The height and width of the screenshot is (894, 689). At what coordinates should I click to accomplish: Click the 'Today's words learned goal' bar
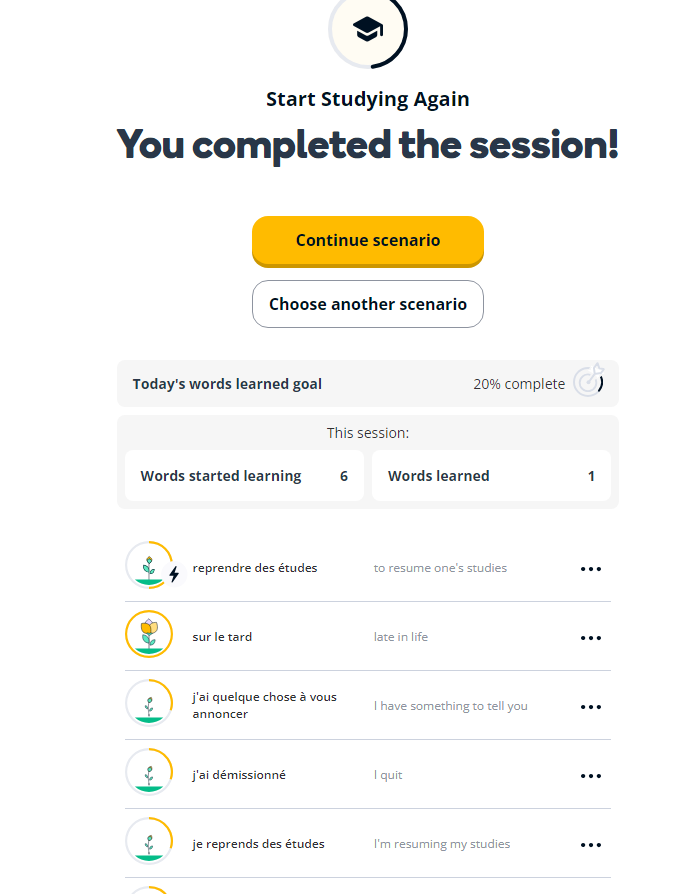[300, 384]
